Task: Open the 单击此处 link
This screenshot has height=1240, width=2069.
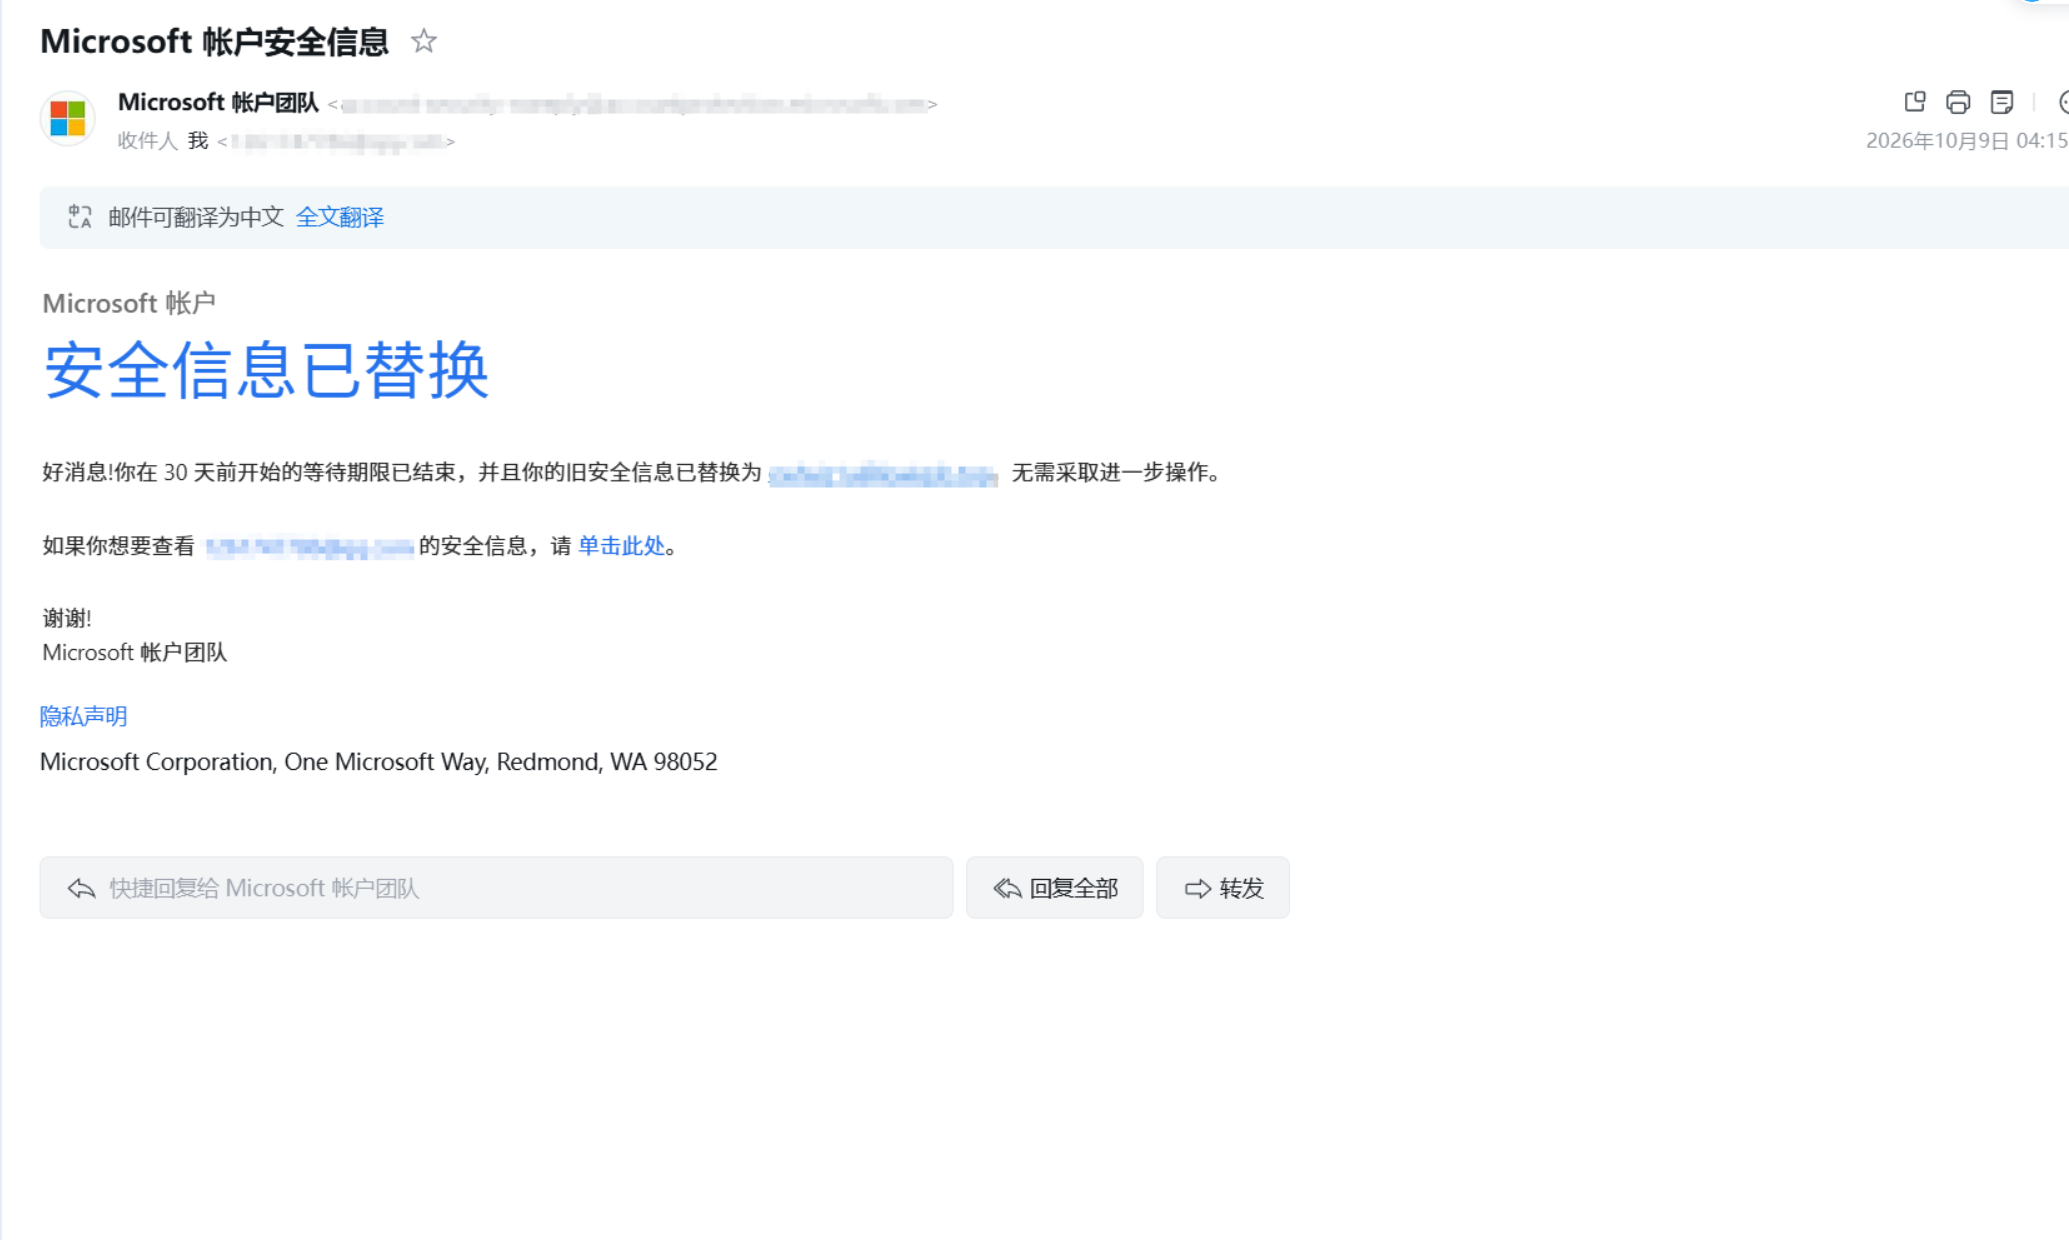Action: pos(621,545)
